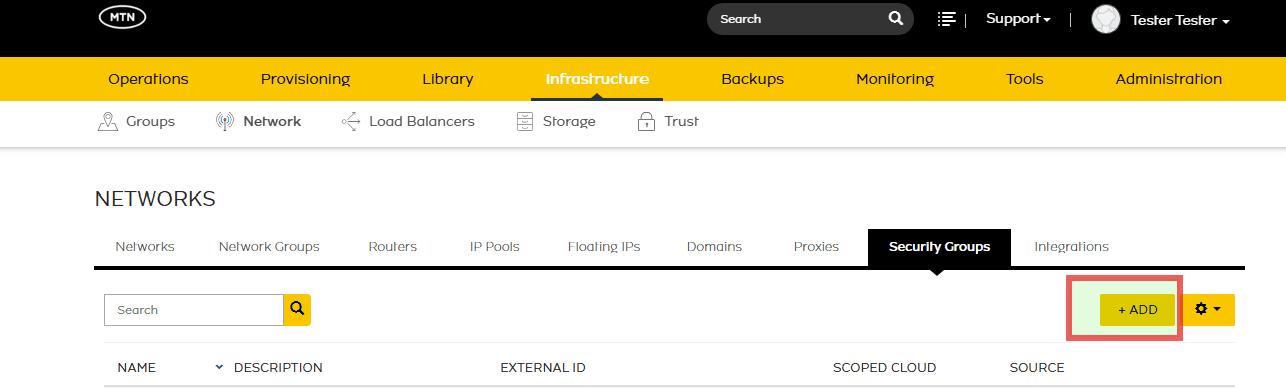Image resolution: width=1286 pixels, height=388 pixels.
Task: Click the user avatar icon
Action: point(1105,19)
